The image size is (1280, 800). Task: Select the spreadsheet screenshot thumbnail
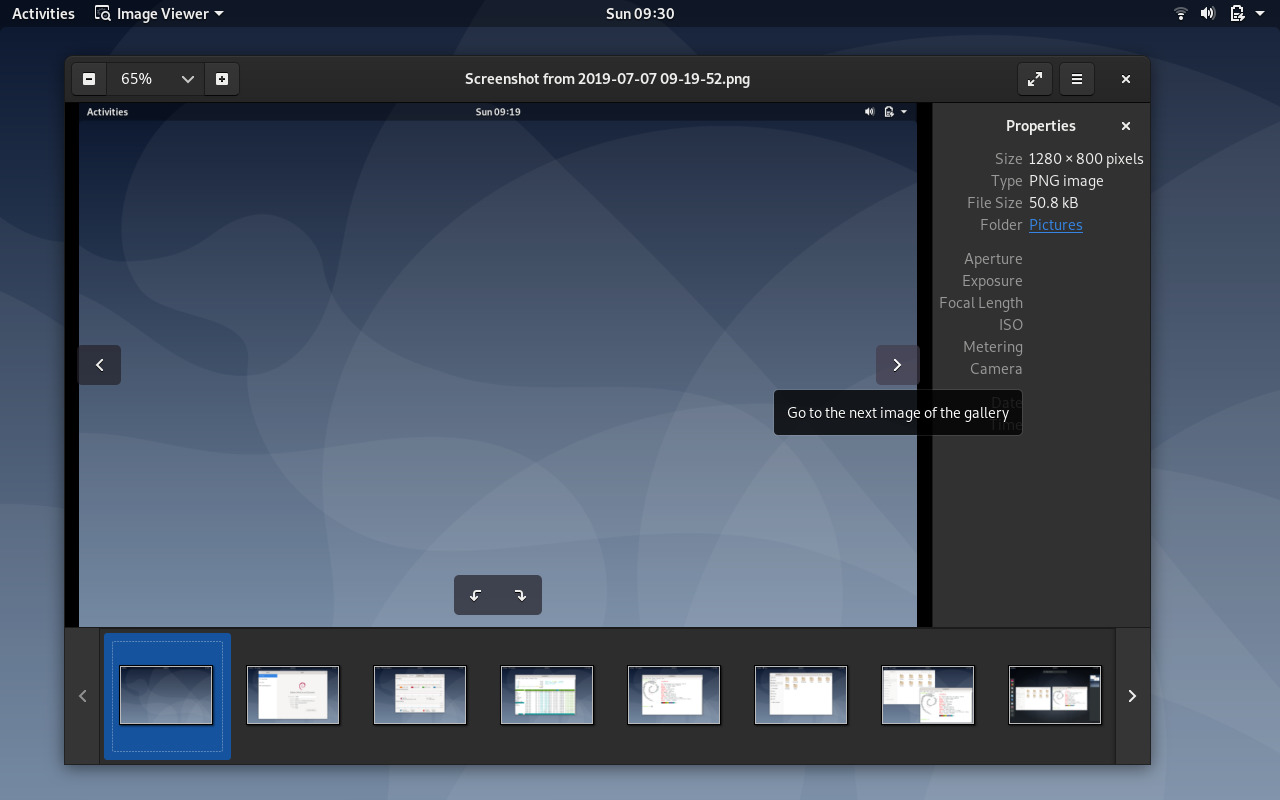click(x=547, y=695)
